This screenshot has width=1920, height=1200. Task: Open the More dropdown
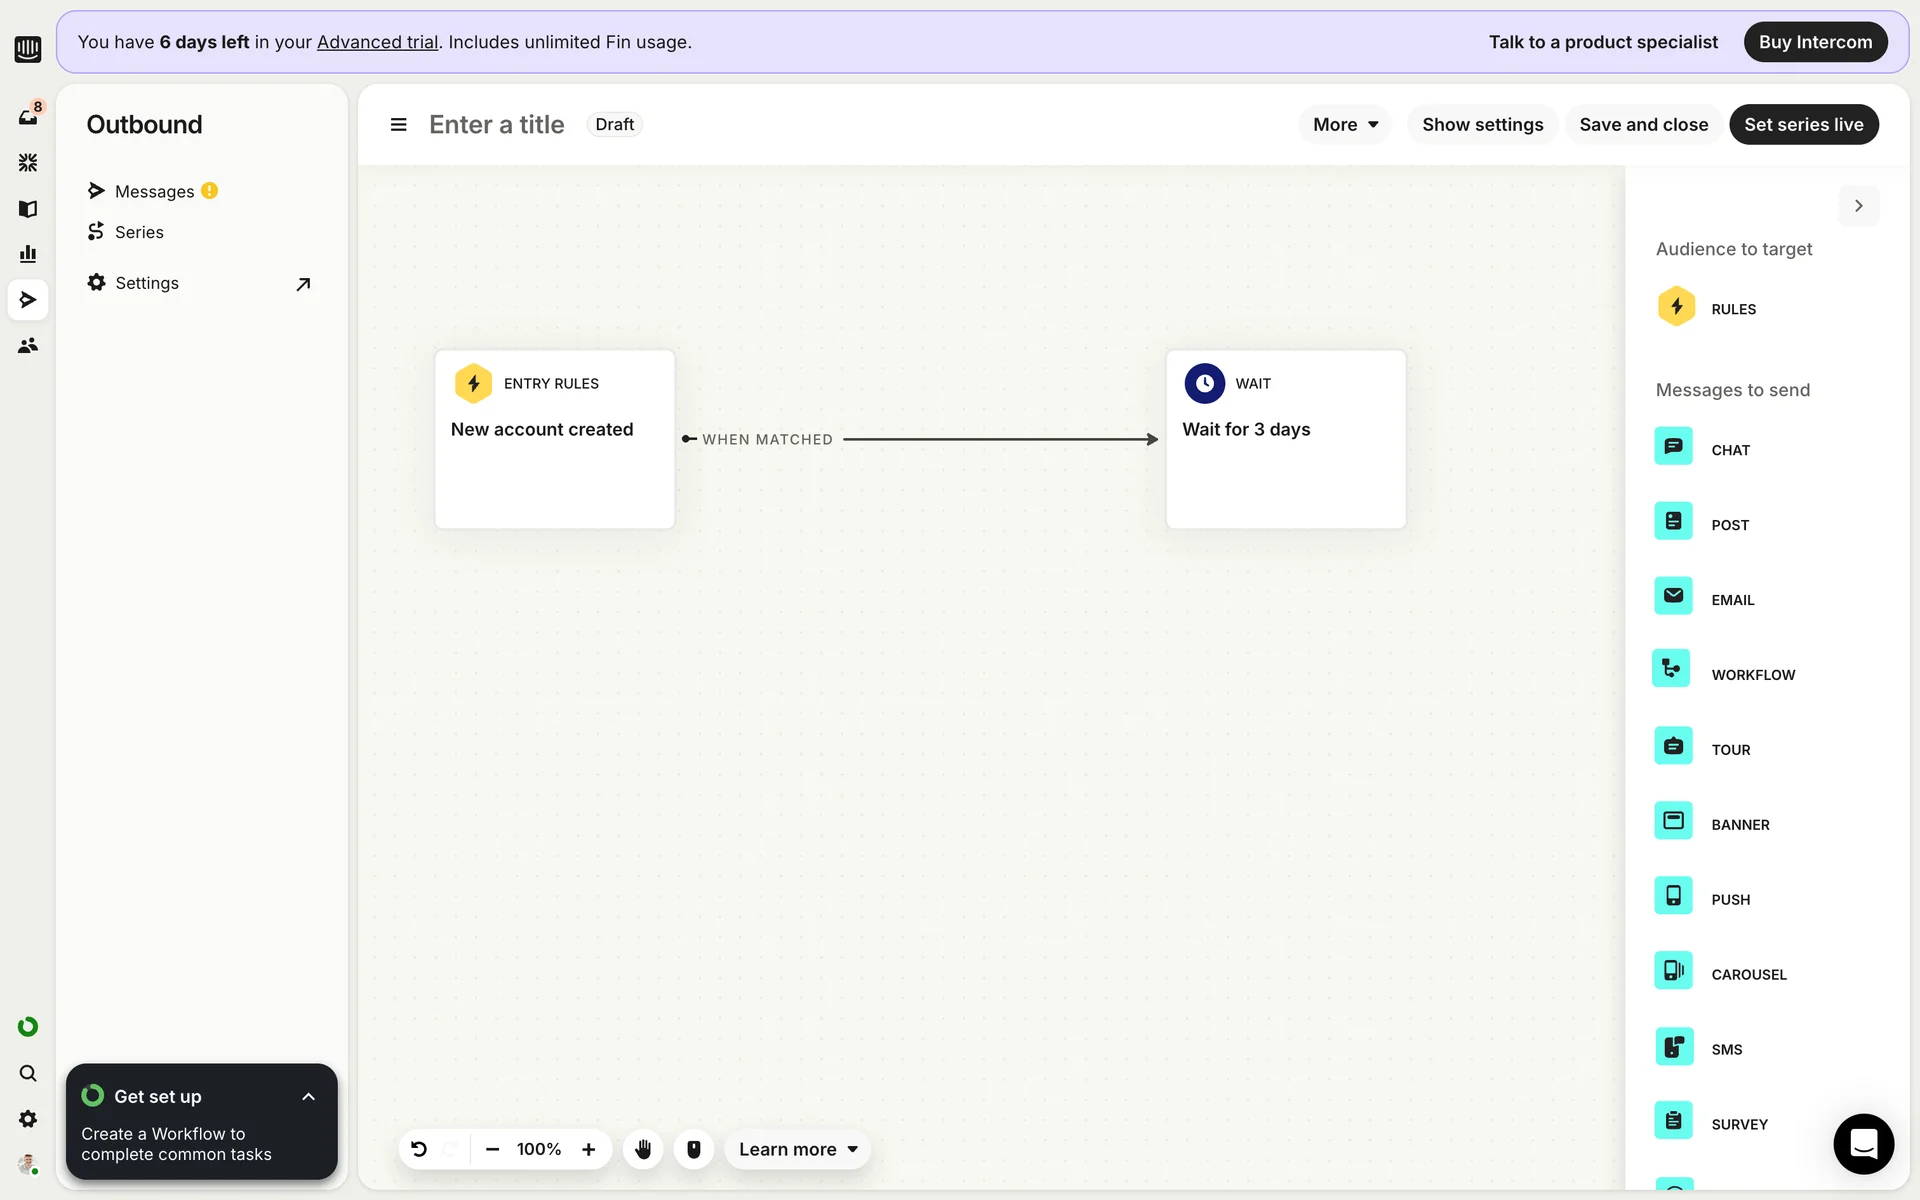coord(1345,125)
